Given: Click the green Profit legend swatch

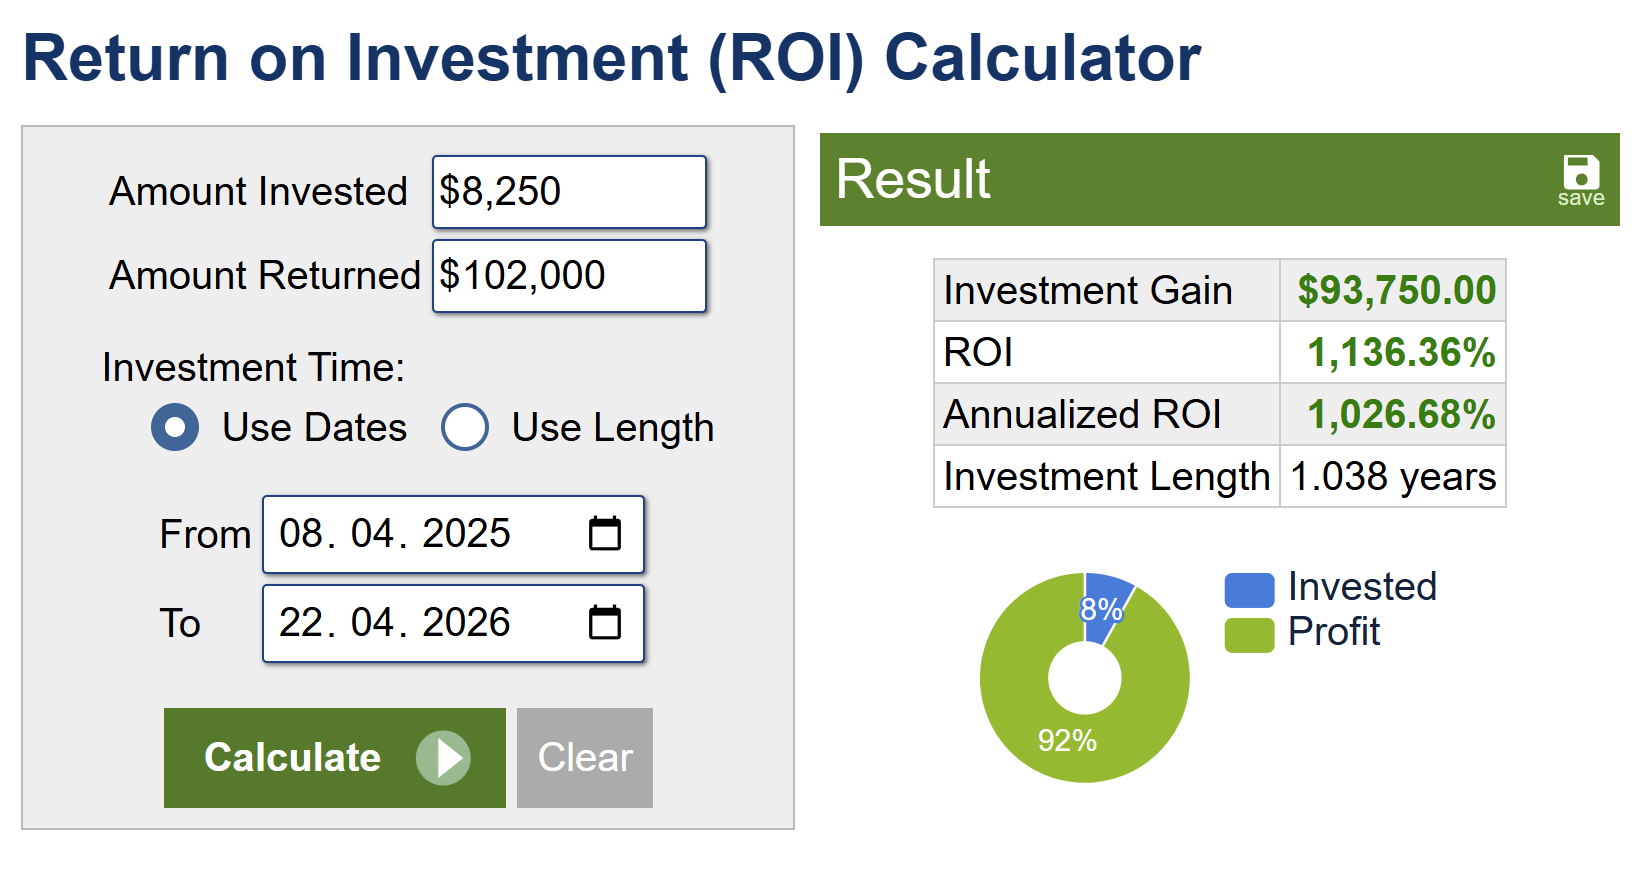Looking at the screenshot, I should coord(1249,635).
